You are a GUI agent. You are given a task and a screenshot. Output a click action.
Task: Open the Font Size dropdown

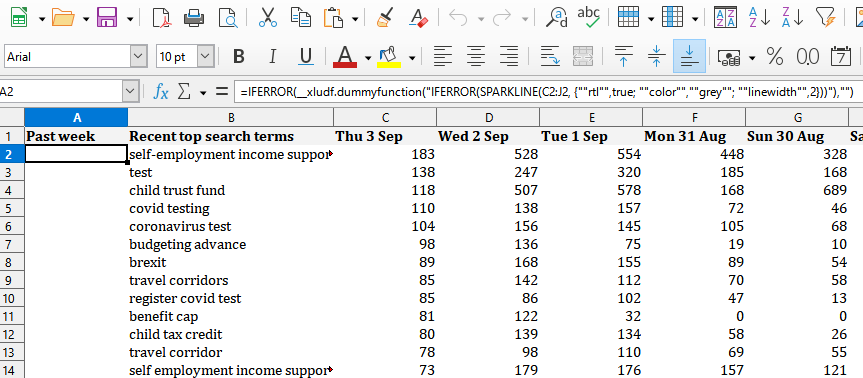point(205,56)
